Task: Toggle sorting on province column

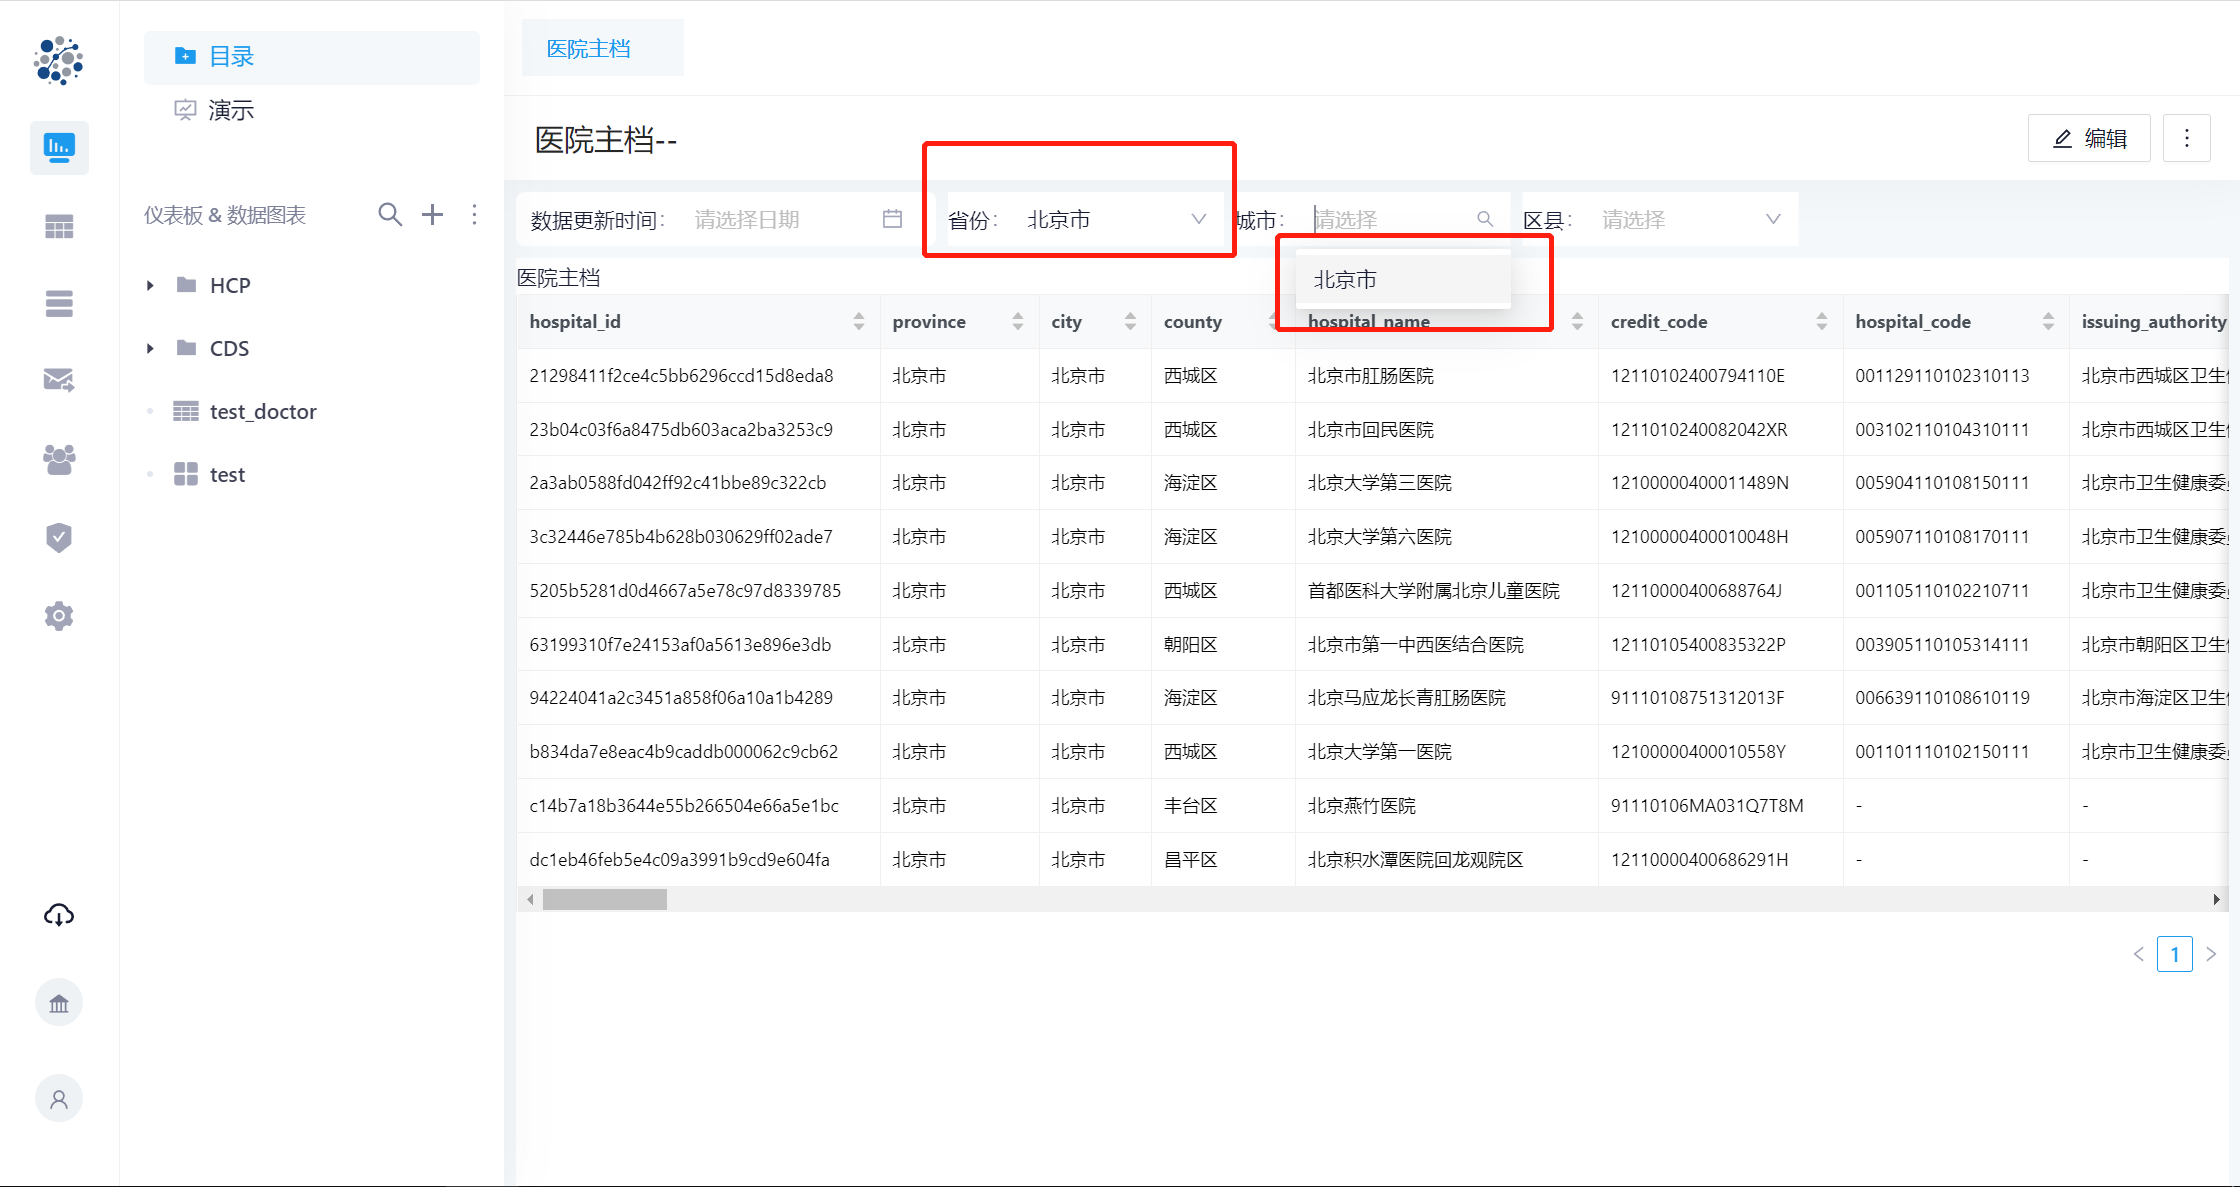Action: tap(1017, 321)
